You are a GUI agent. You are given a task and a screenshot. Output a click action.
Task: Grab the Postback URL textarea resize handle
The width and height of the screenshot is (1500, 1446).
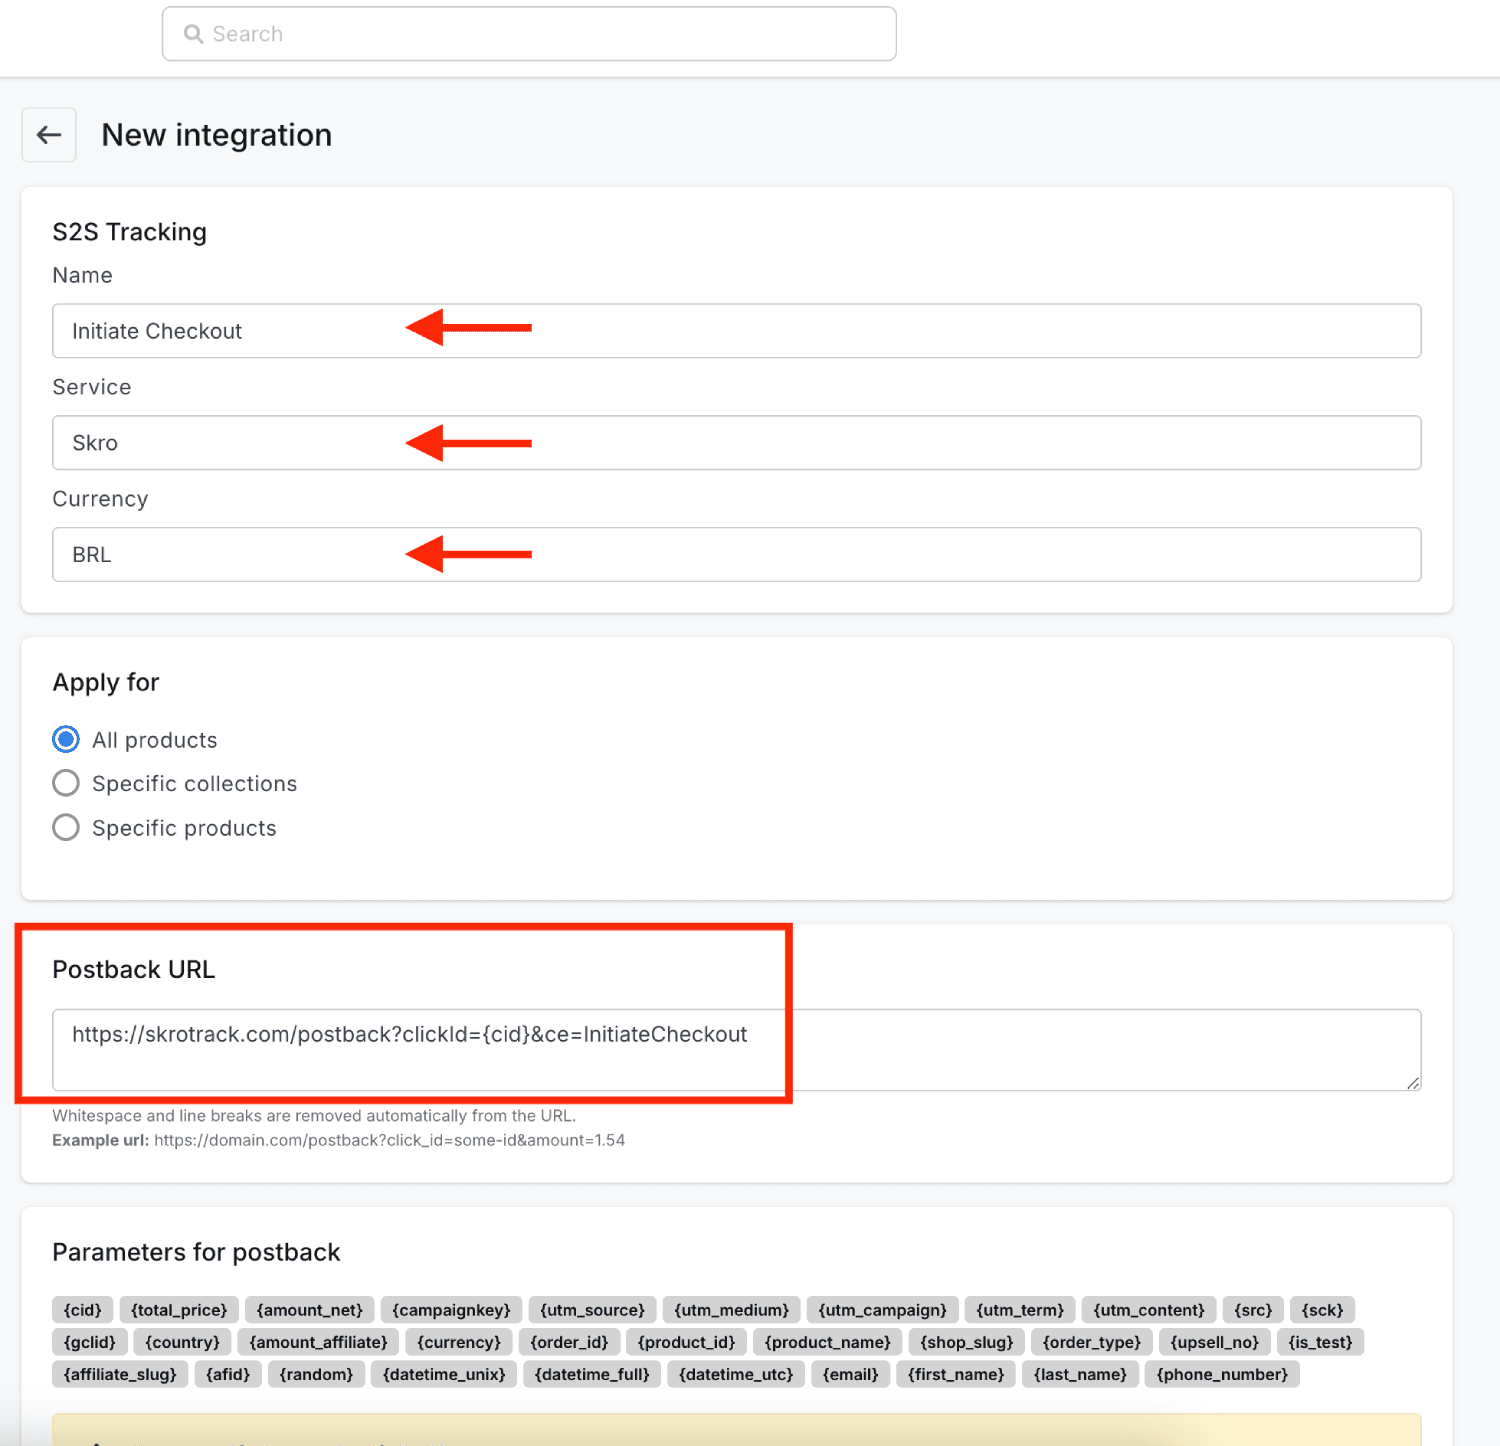[x=1412, y=1082]
